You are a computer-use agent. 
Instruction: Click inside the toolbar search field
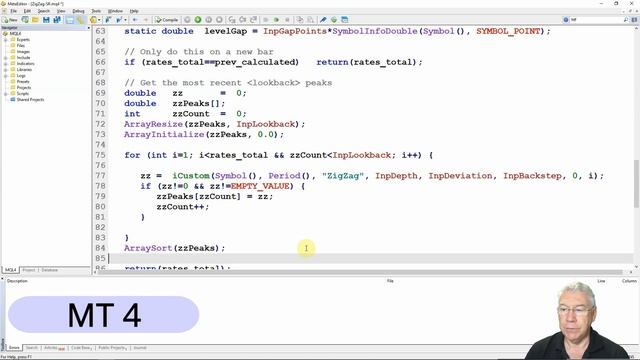click(x=596, y=20)
